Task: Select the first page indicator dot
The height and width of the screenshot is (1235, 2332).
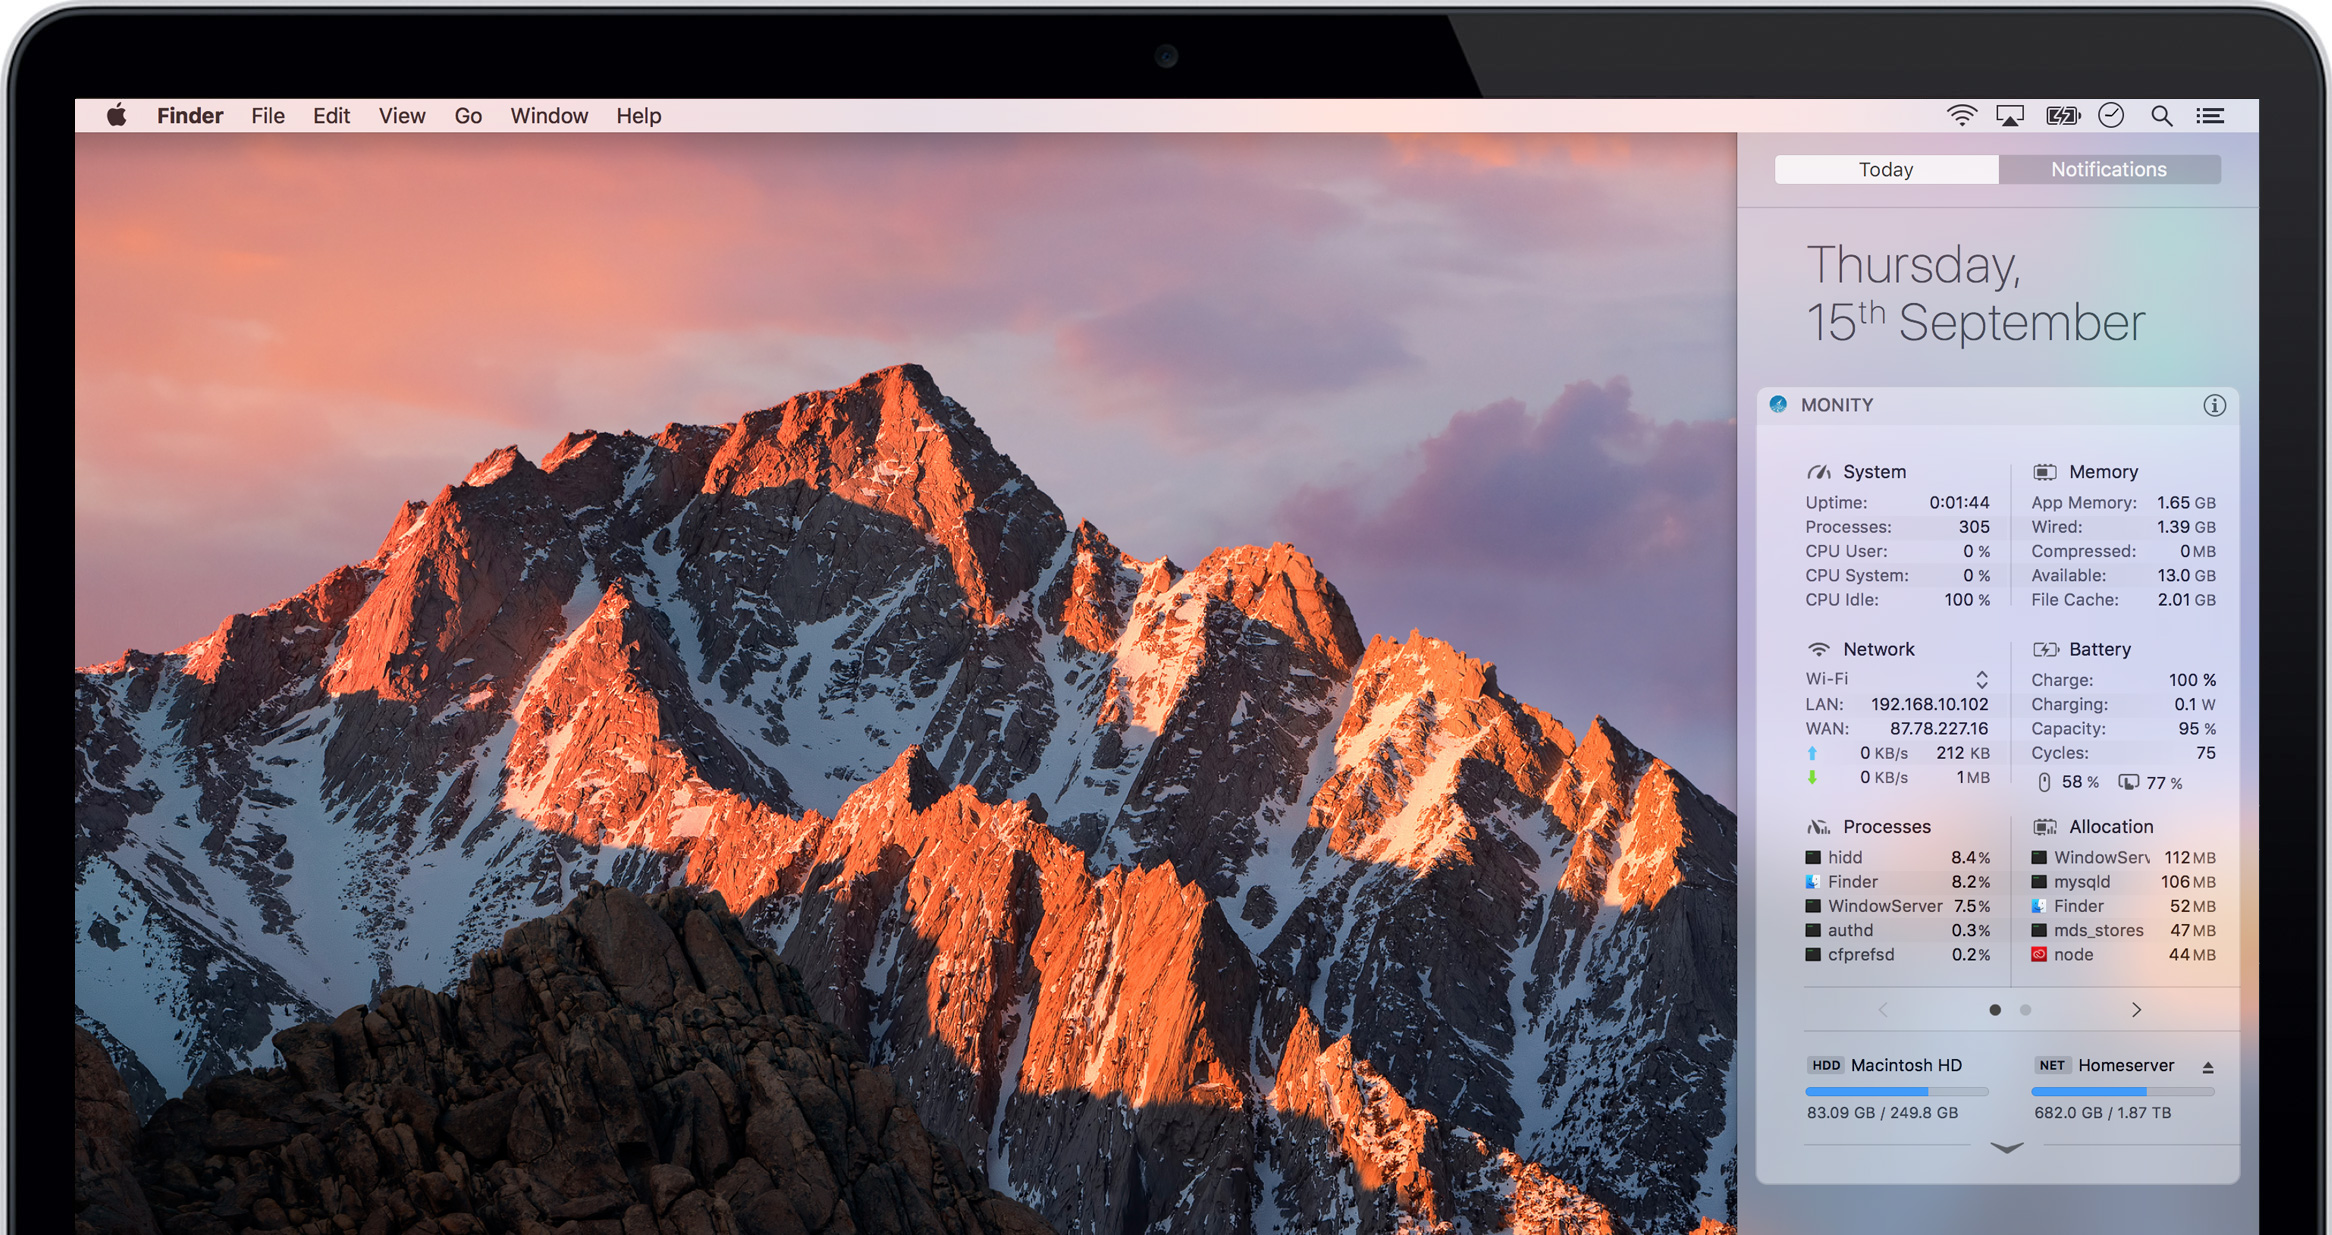Action: click(x=1995, y=1010)
